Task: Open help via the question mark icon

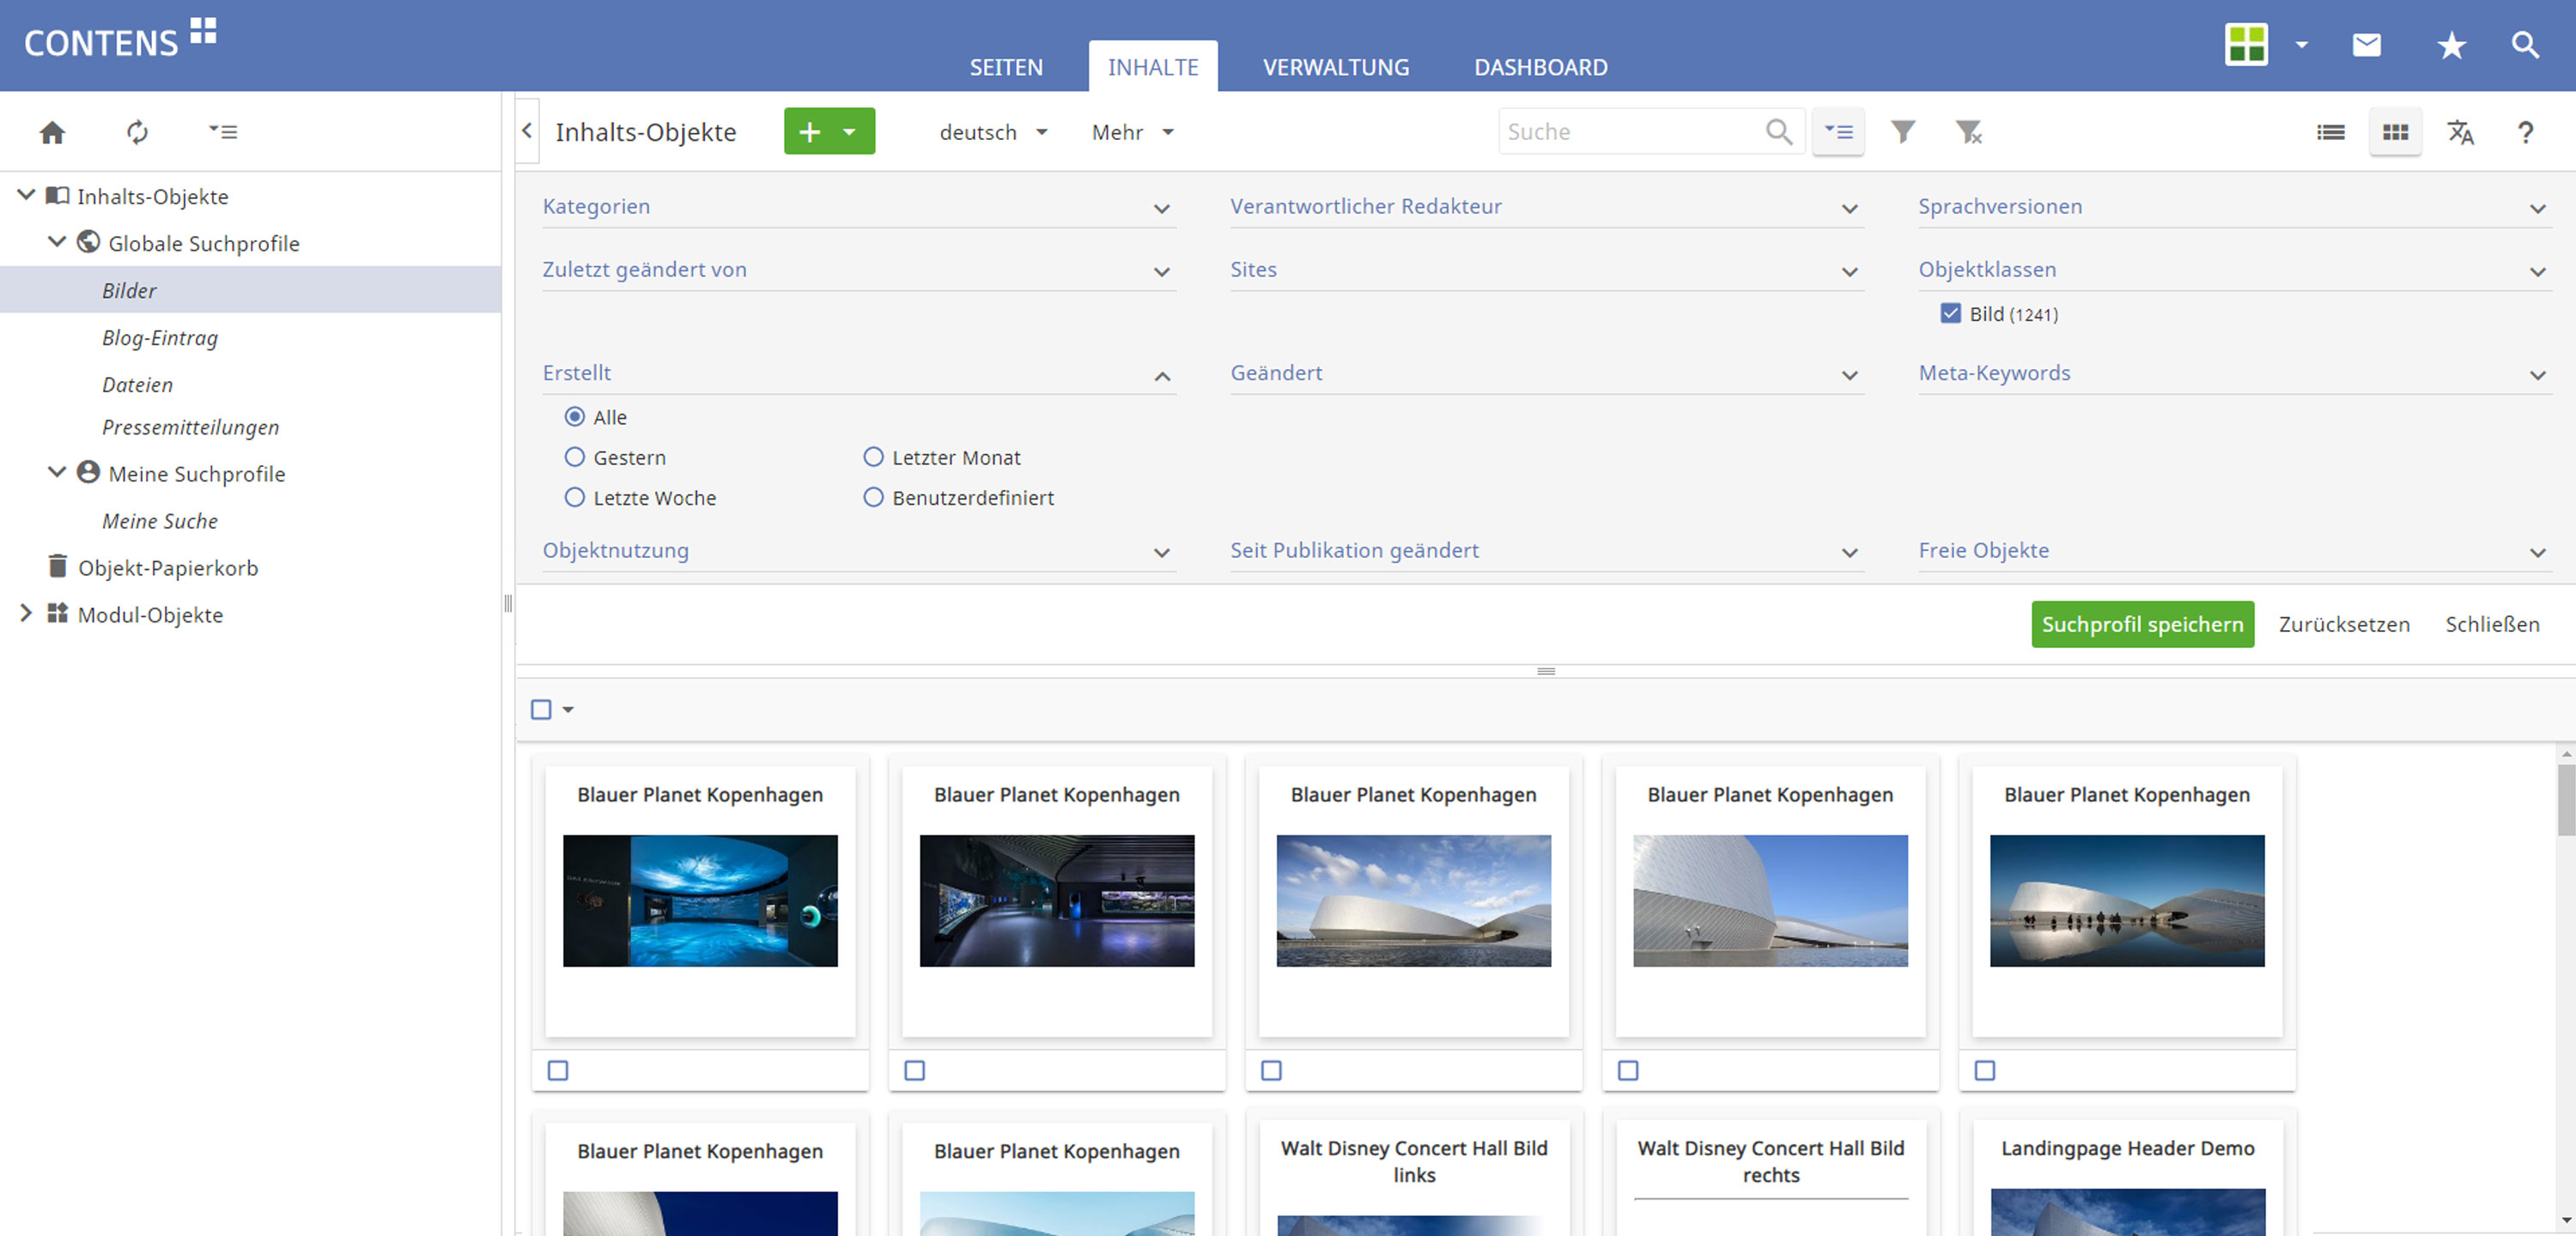Action: 2527,131
